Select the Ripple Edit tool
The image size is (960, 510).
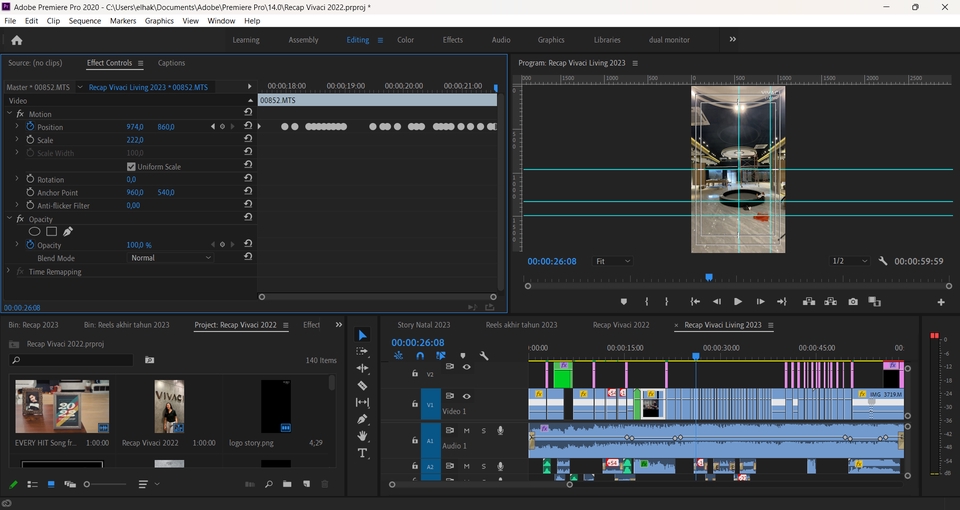click(362, 368)
